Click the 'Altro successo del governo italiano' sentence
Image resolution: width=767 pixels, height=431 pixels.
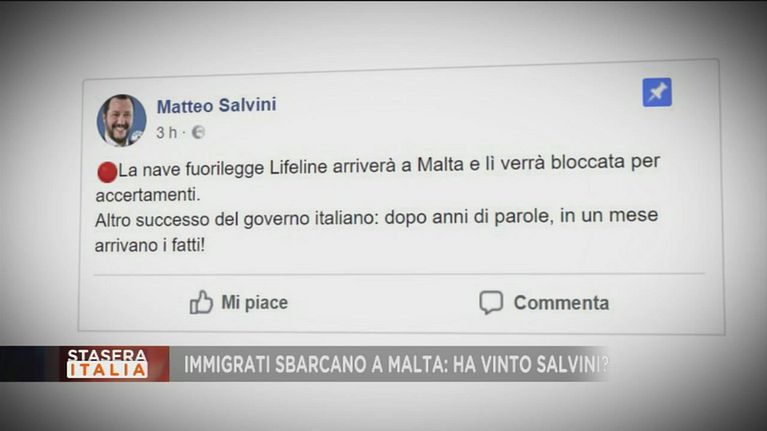[237, 219]
